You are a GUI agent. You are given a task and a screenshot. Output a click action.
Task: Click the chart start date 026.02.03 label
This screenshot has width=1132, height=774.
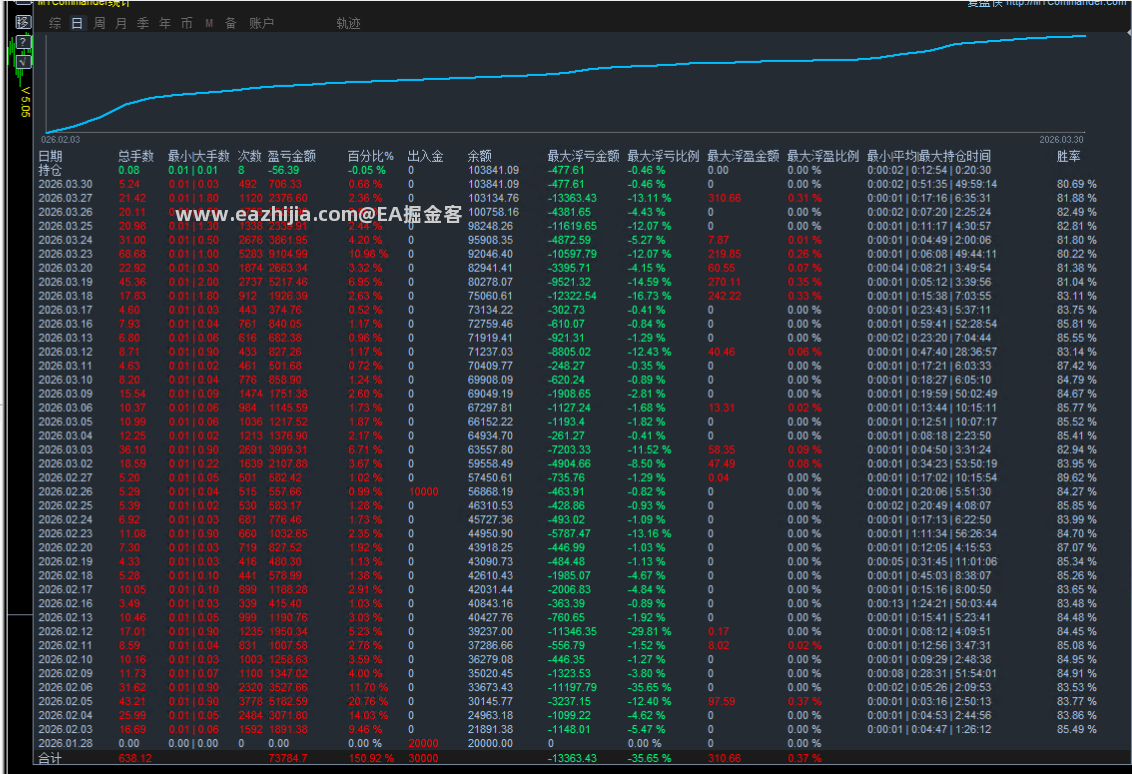pyautogui.click(x=61, y=139)
